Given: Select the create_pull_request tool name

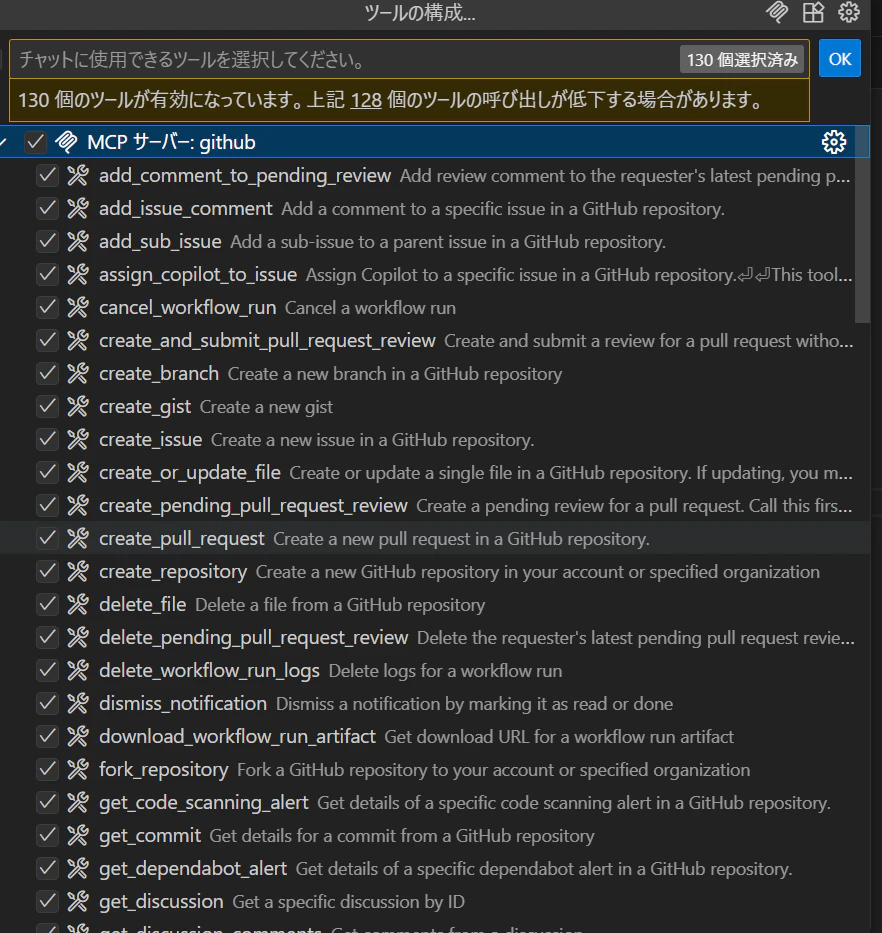Looking at the screenshot, I should pos(182,538).
